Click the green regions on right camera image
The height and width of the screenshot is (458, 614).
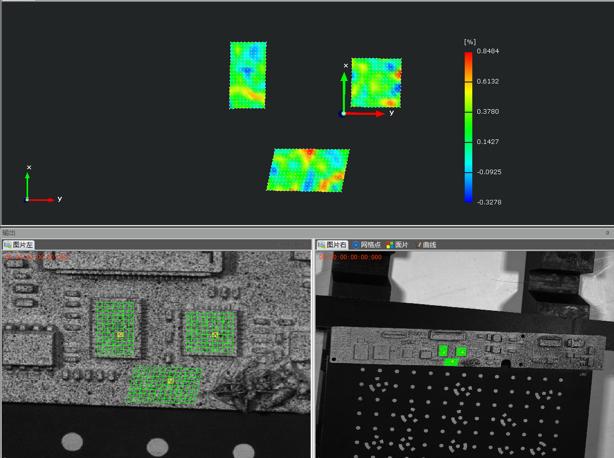[452, 352]
